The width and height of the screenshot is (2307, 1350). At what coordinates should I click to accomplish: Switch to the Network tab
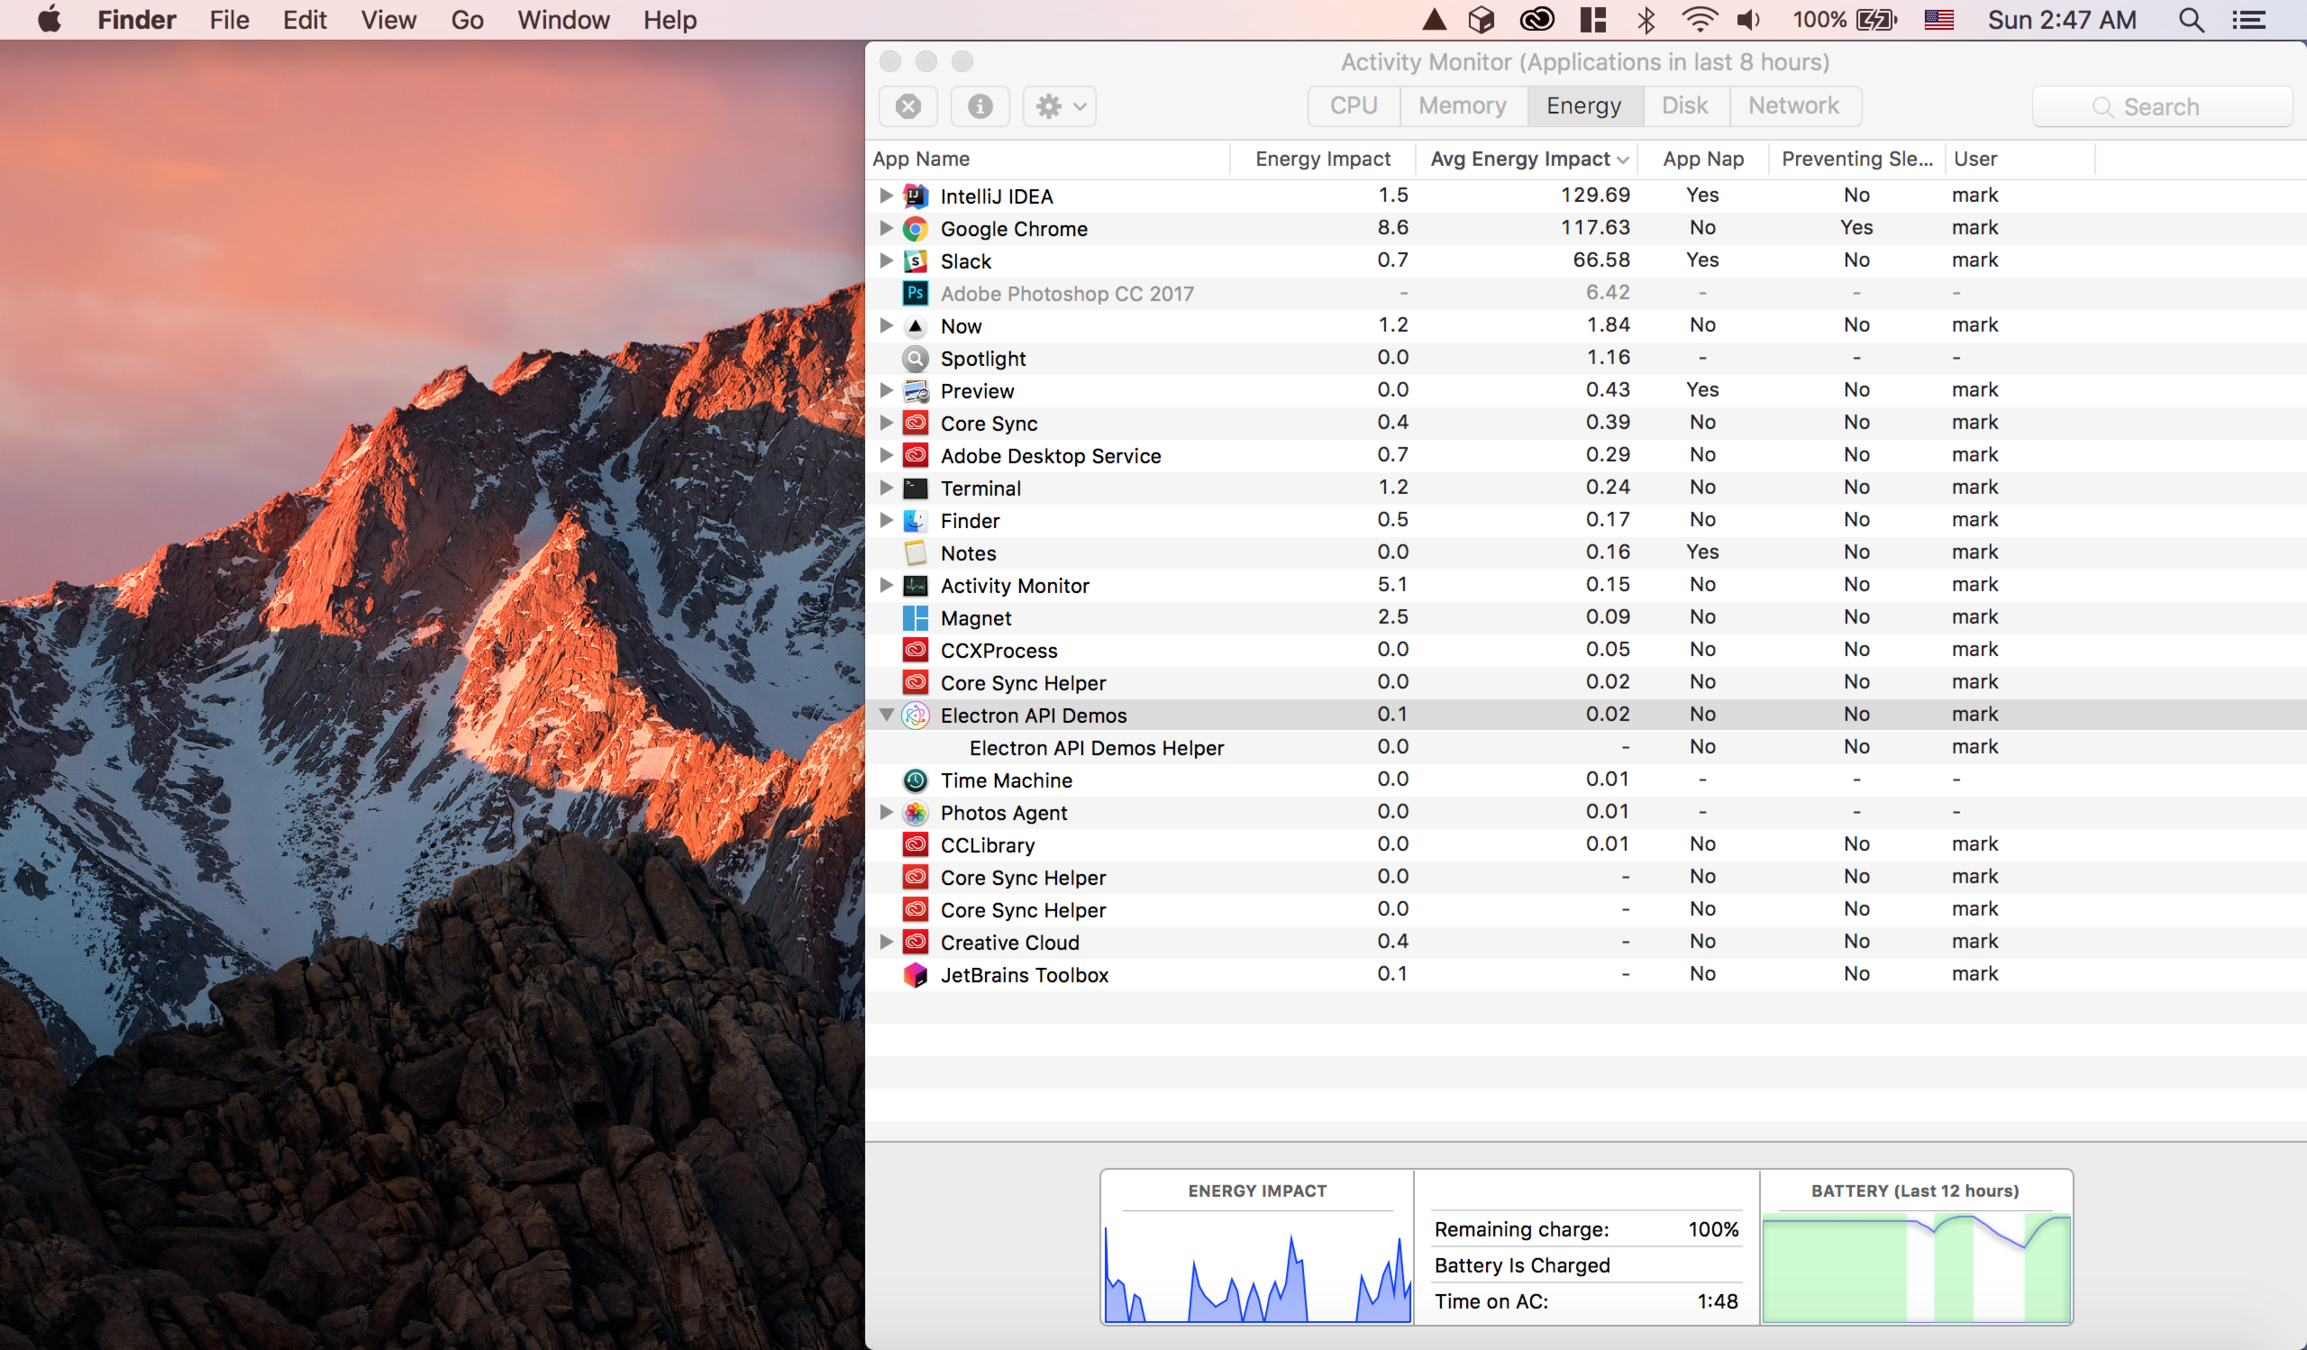1793,106
